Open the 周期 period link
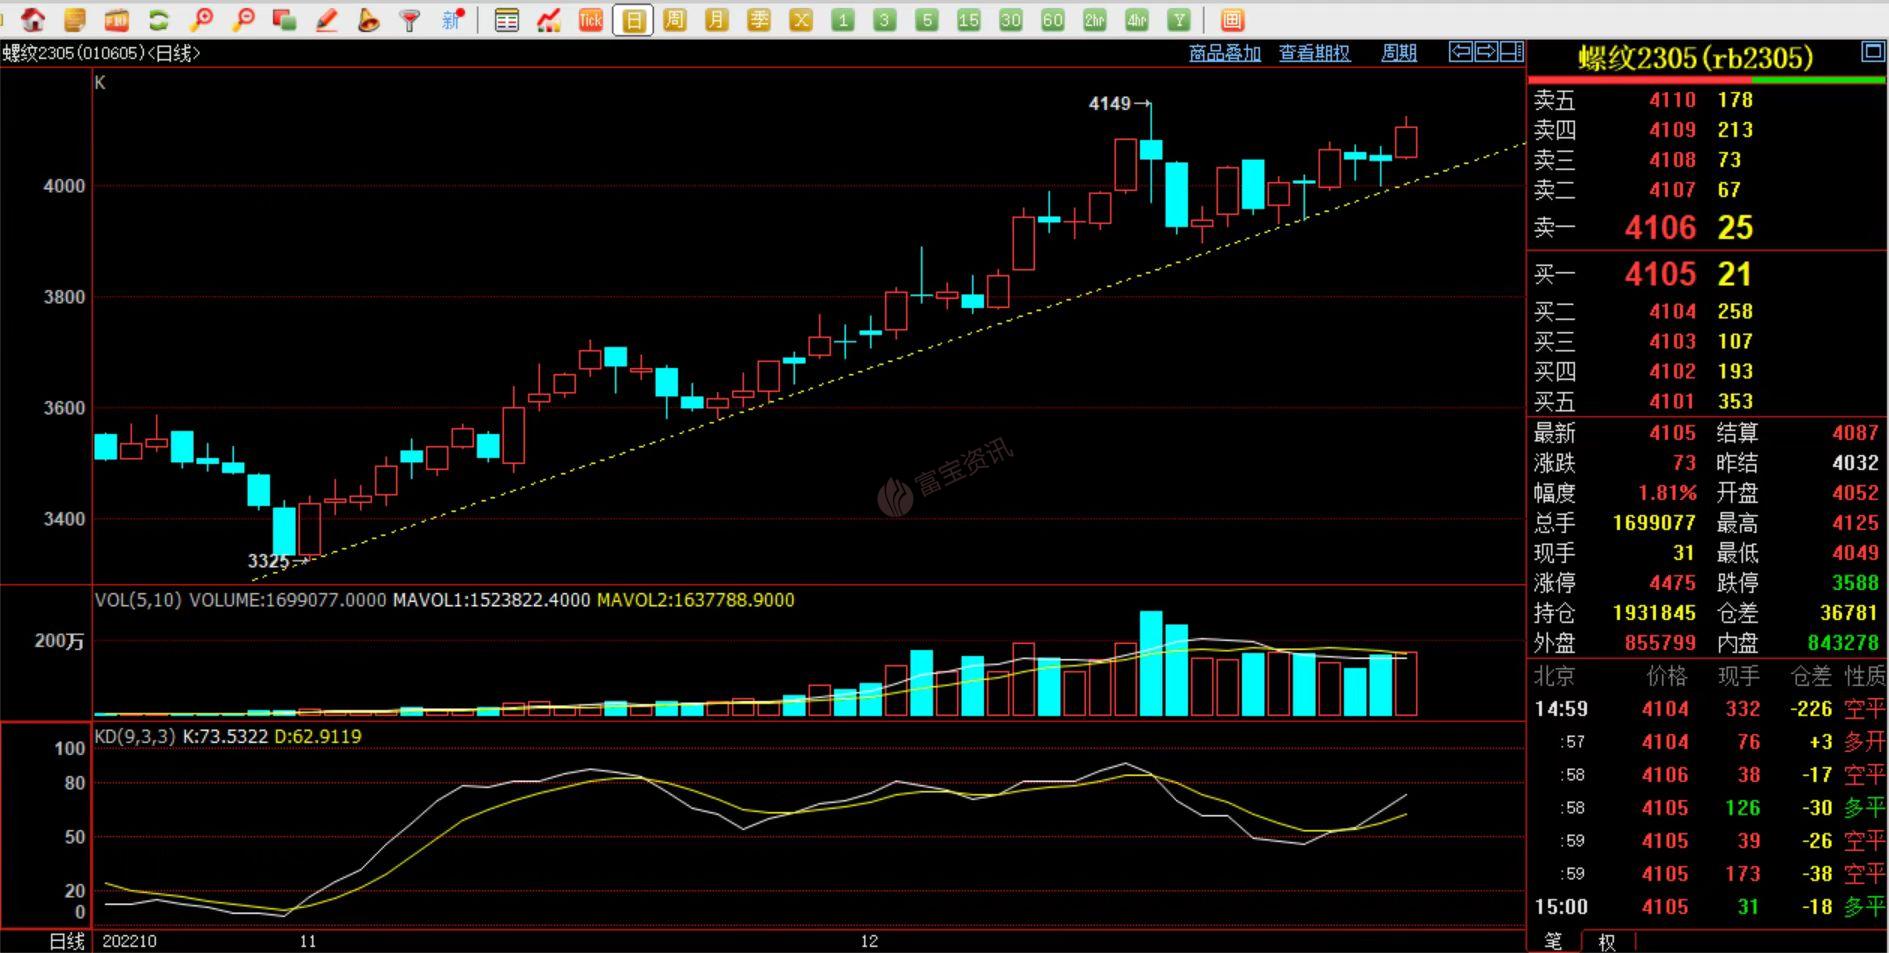 [x=1398, y=53]
